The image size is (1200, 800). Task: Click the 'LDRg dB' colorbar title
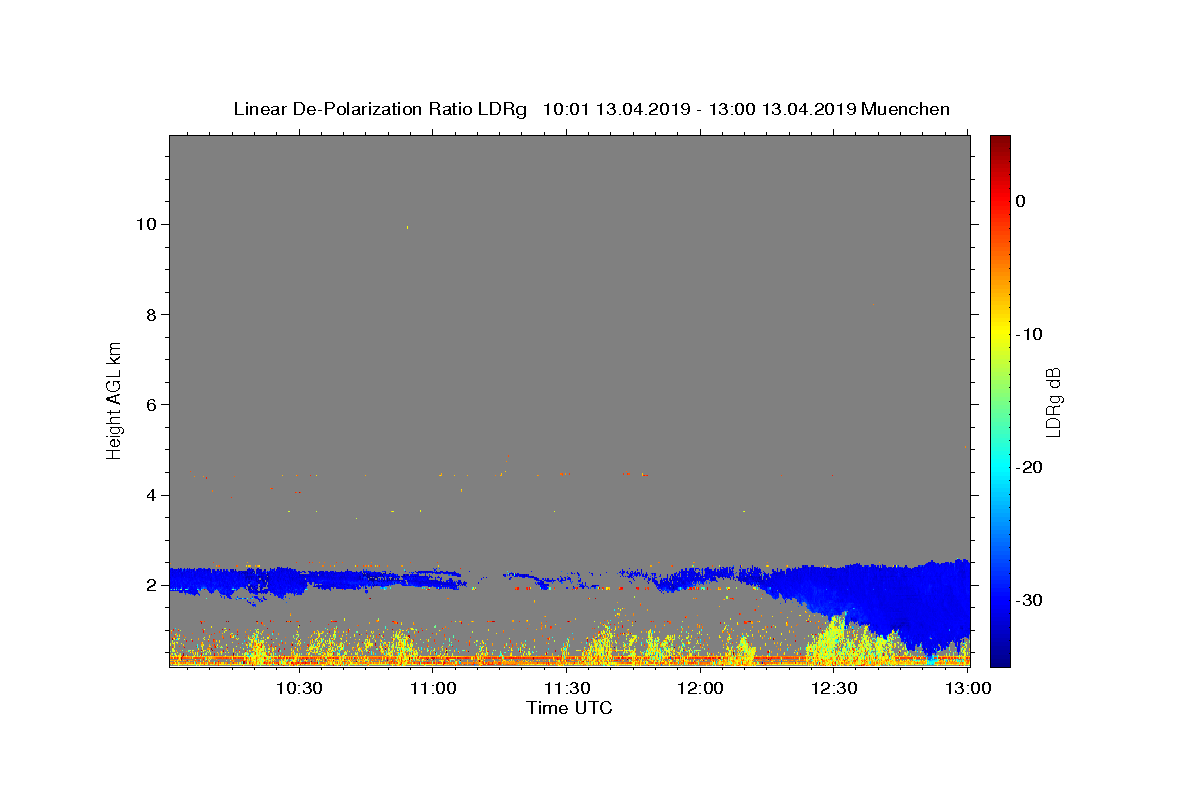(x=1053, y=401)
